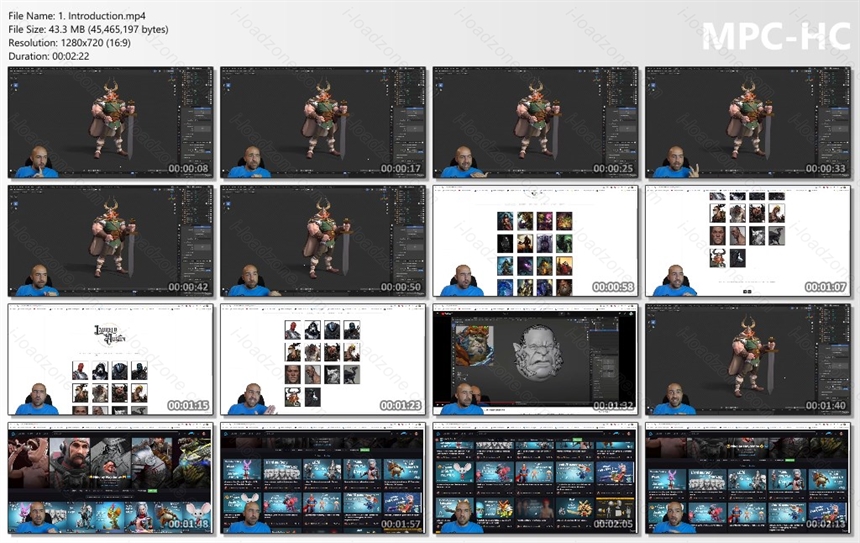This screenshot has width=860, height=543.
Task: Click the viking model frame at 00:00:42
Action: coord(111,241)
